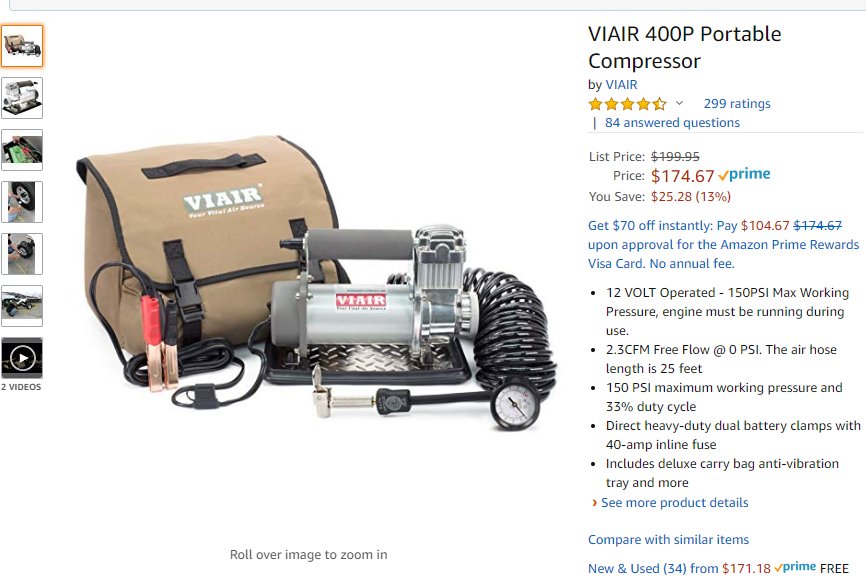Select the second thumbnail showing compressor alone
866x579 pixels.
[22, 98]
